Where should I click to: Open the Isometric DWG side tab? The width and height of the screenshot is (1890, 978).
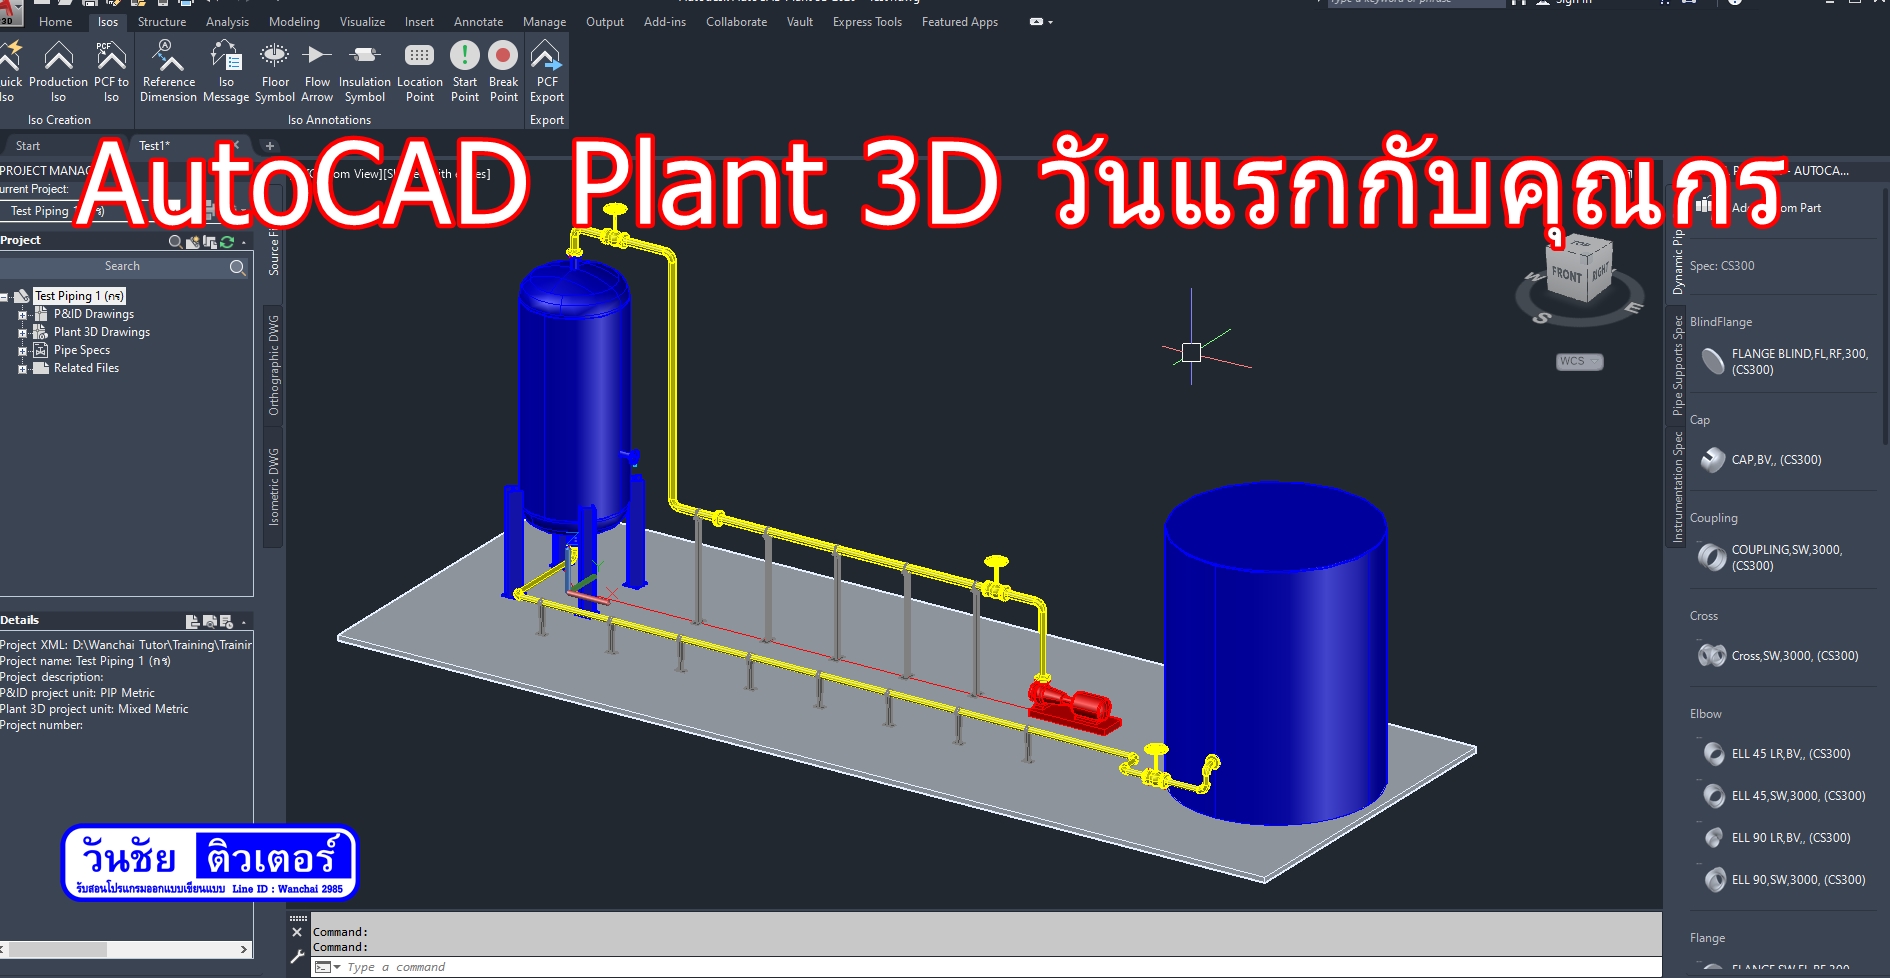pos(274,488)
